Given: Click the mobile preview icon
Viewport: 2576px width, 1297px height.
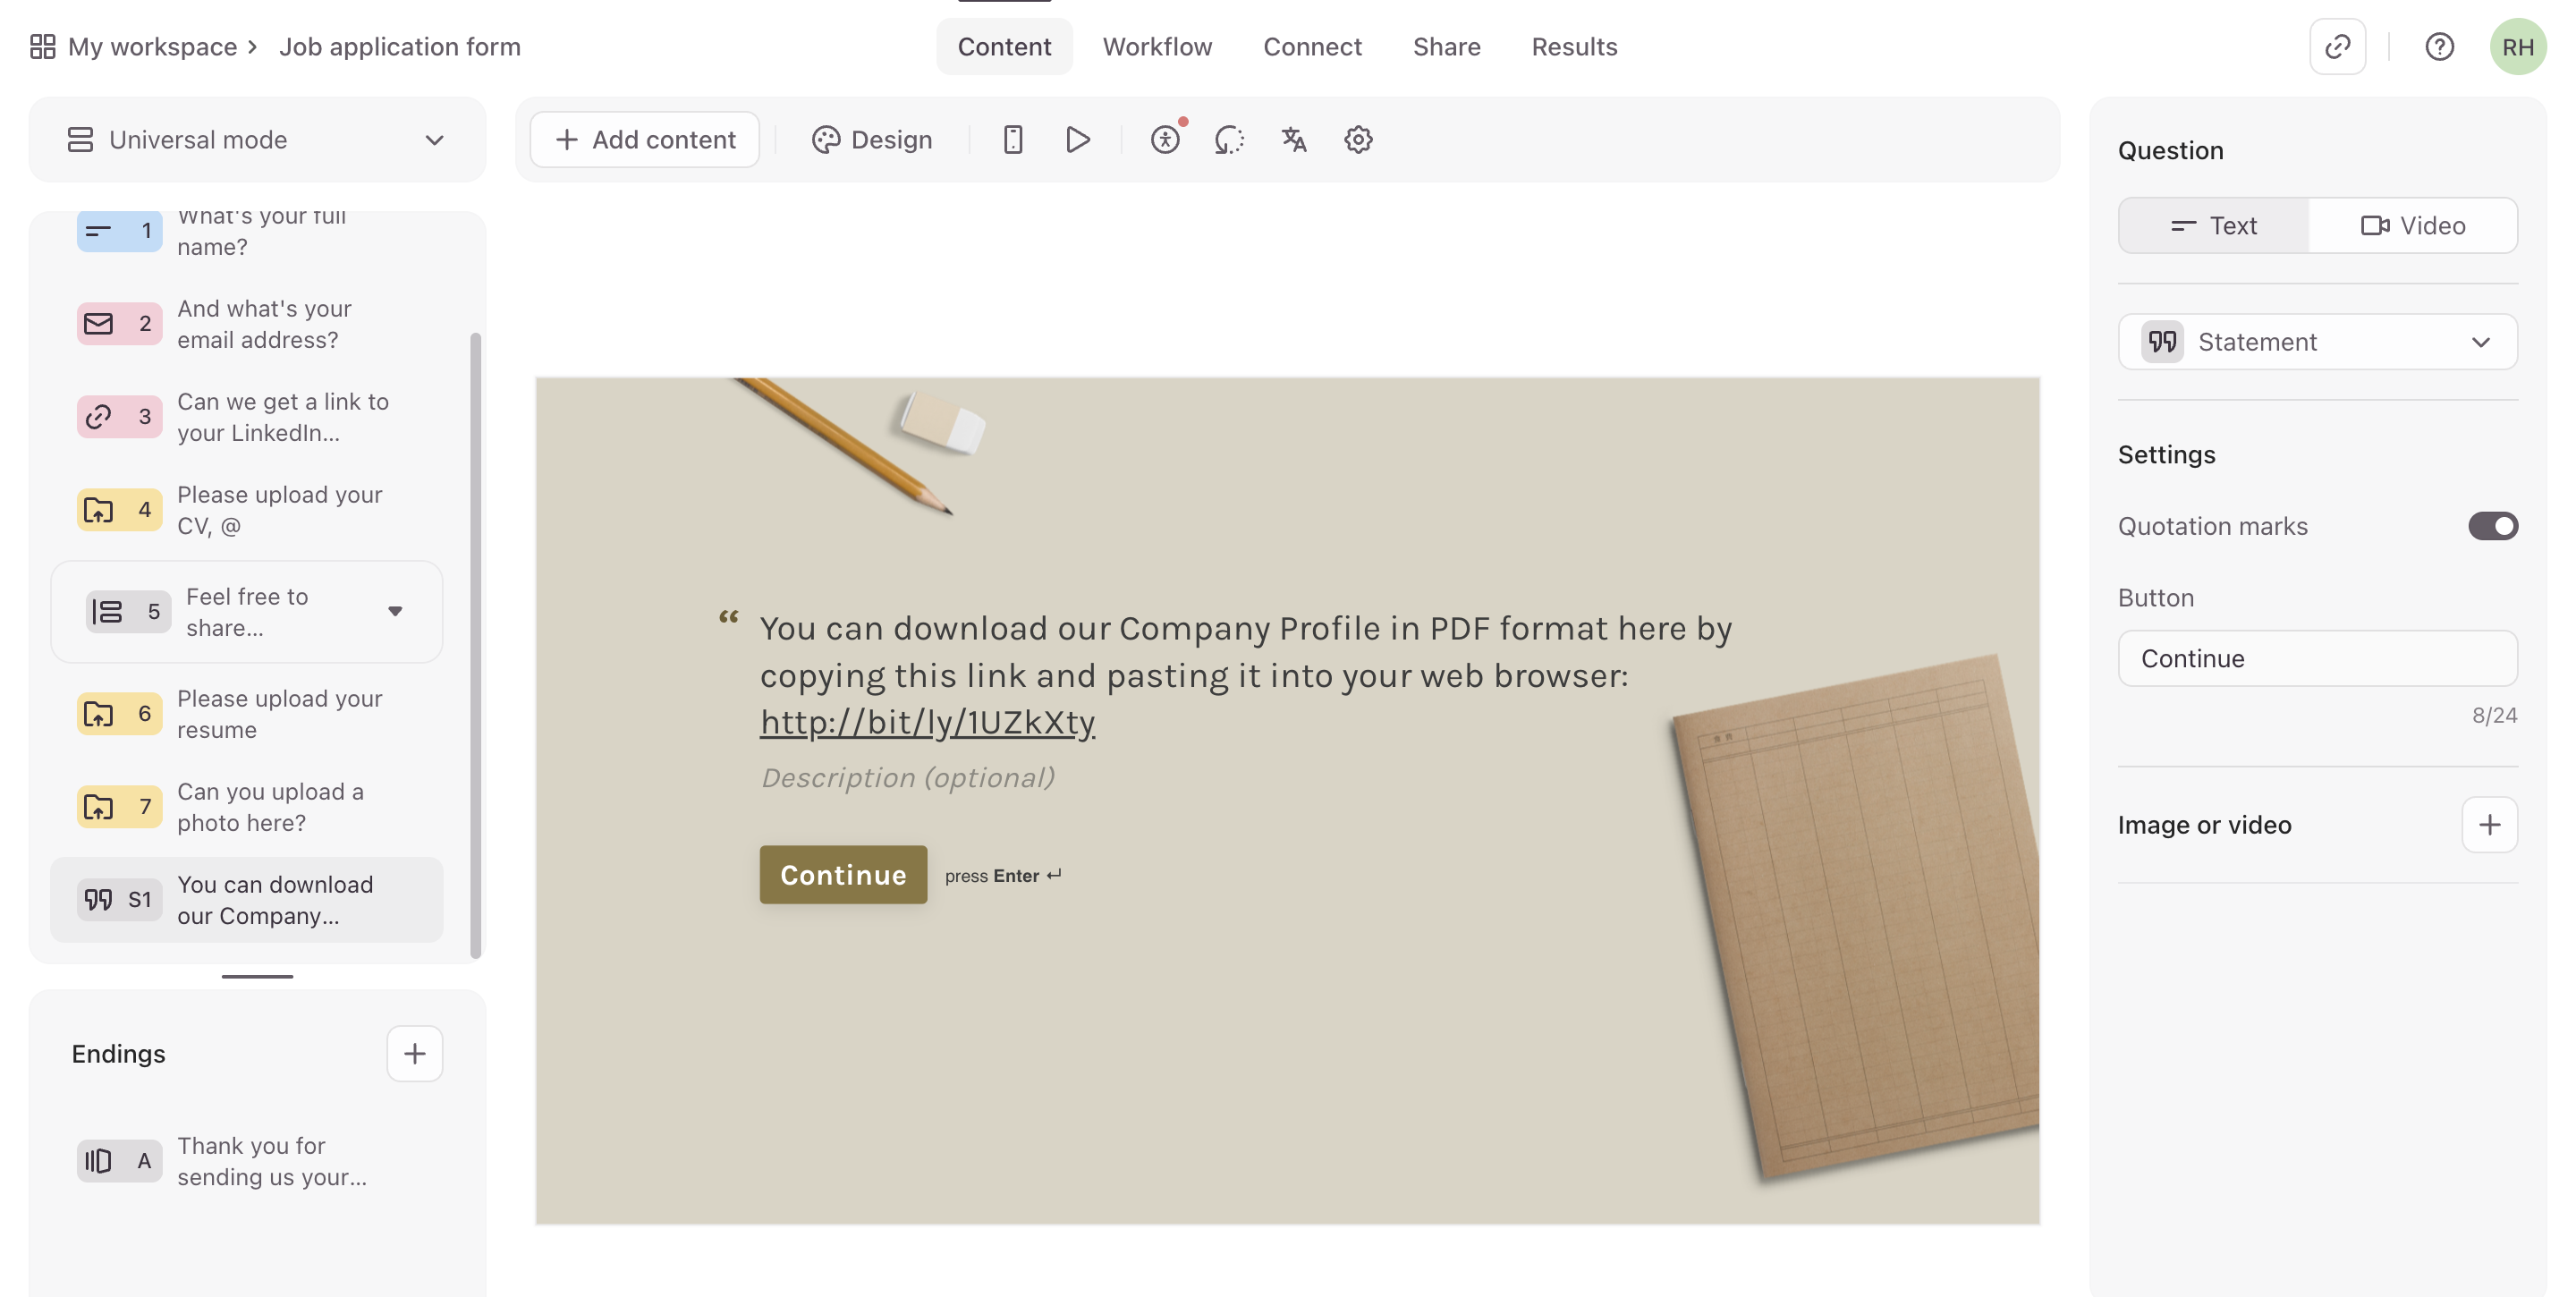Looking at the screenshot, I should 1013,140.
